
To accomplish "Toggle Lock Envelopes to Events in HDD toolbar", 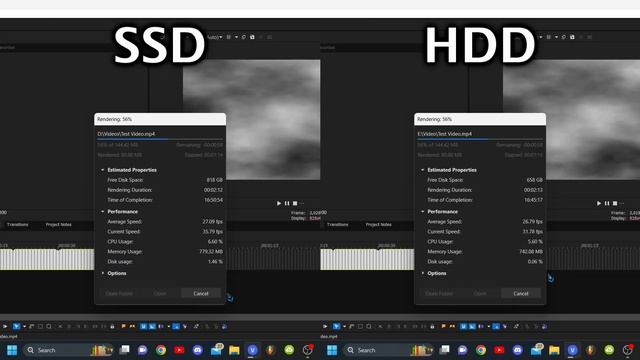I will [x=496, y=326].
